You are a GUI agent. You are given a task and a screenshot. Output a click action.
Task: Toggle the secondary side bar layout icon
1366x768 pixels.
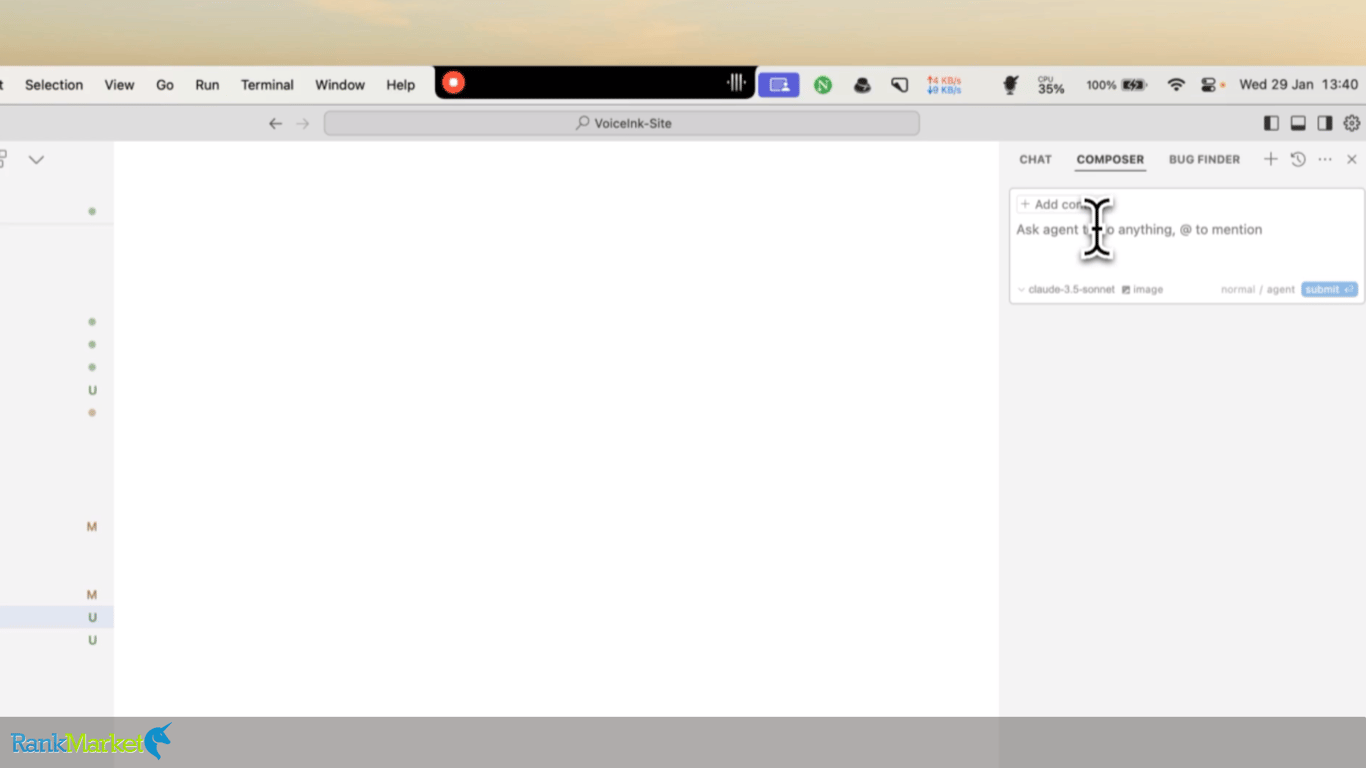[x=1325, y=123]
